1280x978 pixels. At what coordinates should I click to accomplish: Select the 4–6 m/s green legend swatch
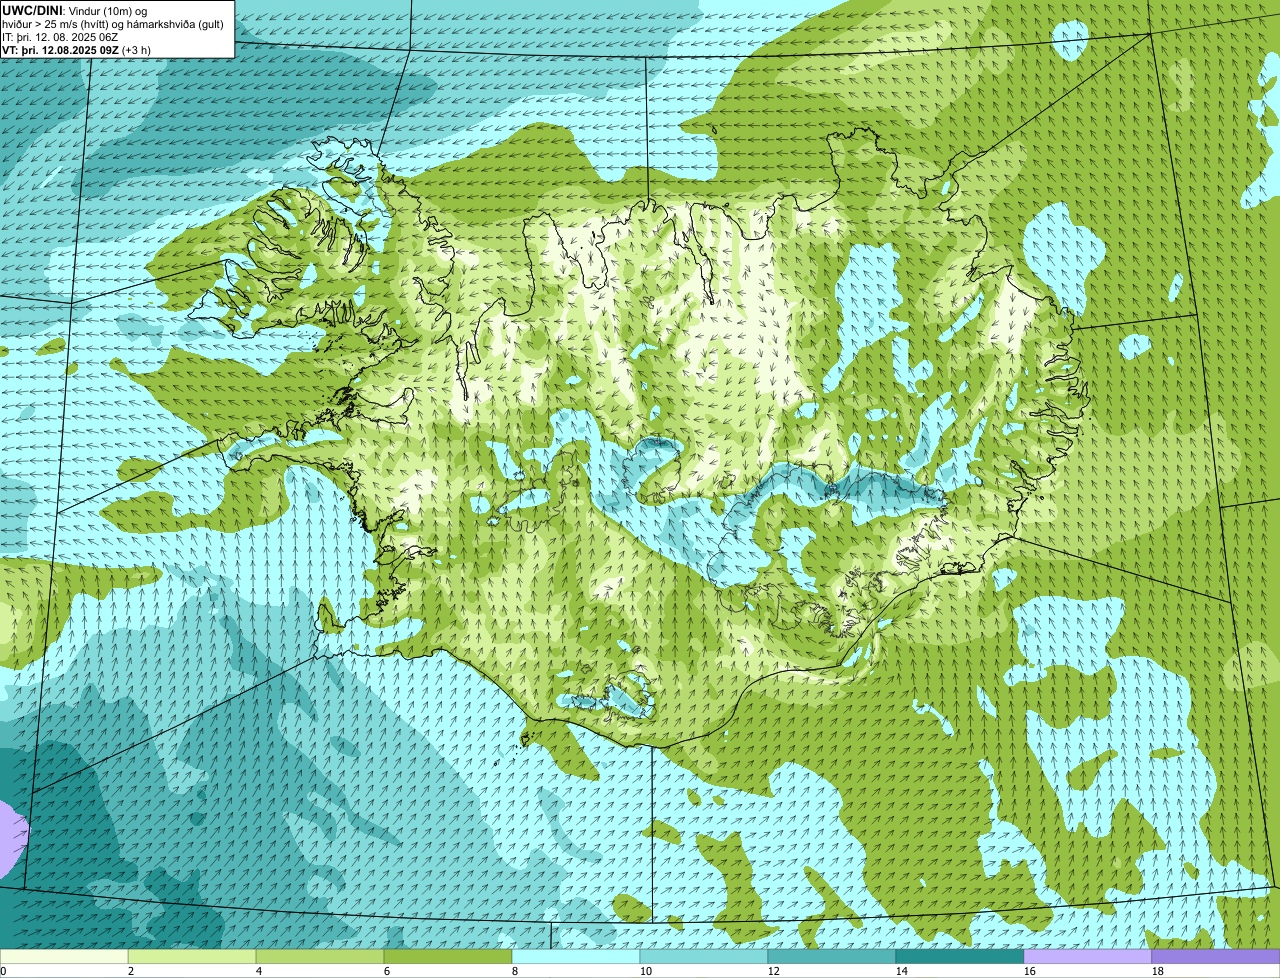[x=320, y=957]
